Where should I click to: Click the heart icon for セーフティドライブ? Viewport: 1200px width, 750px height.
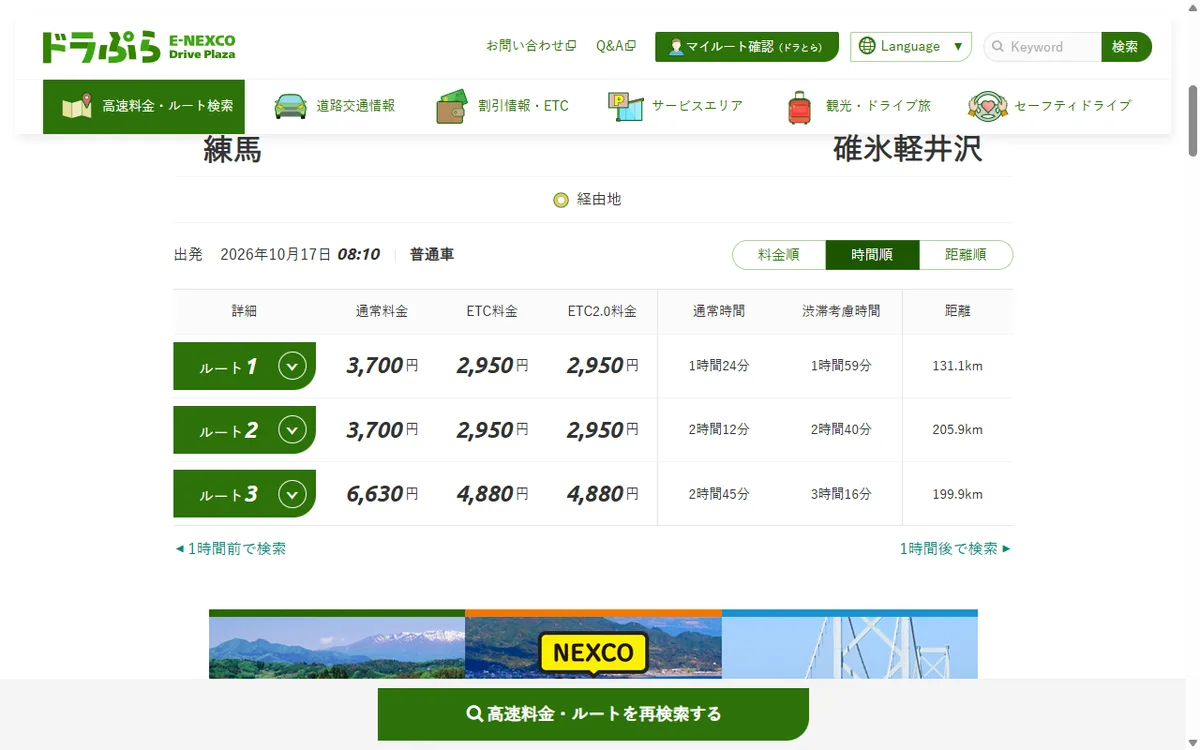[x=987, y=106]
